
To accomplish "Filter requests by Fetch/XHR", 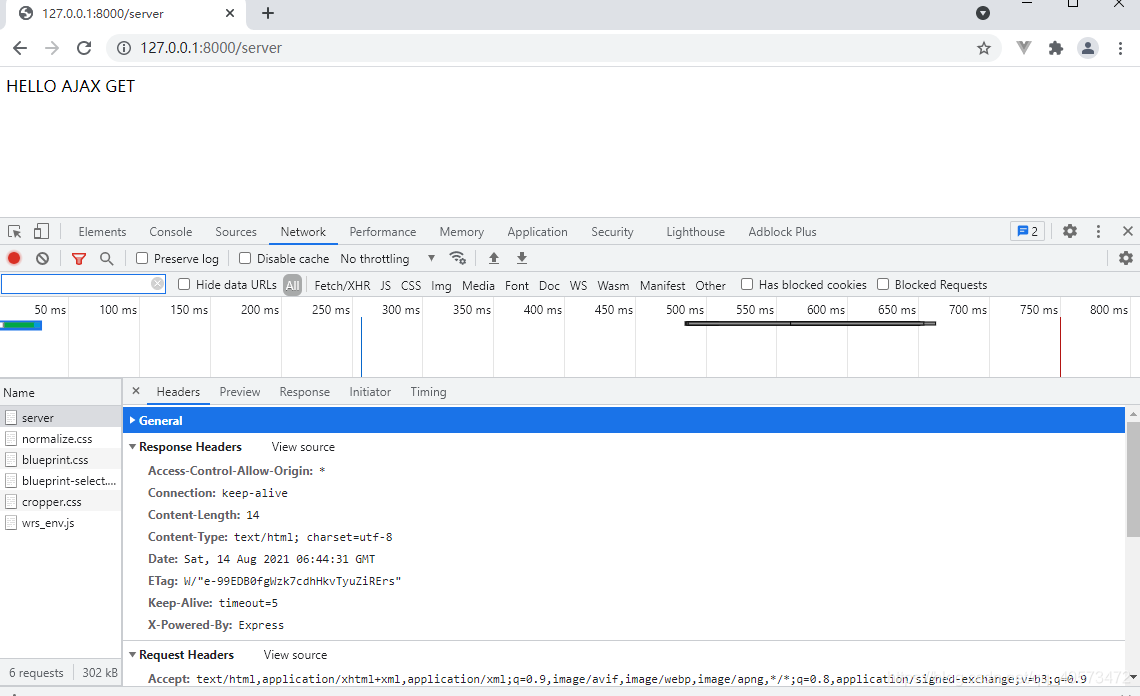I will click(x=342, y=286).
